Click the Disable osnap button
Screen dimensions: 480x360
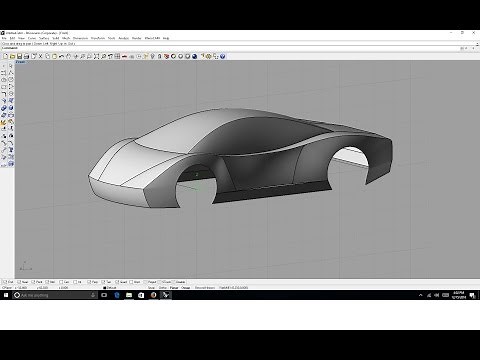pyautogui.click(x=179, y=282)
